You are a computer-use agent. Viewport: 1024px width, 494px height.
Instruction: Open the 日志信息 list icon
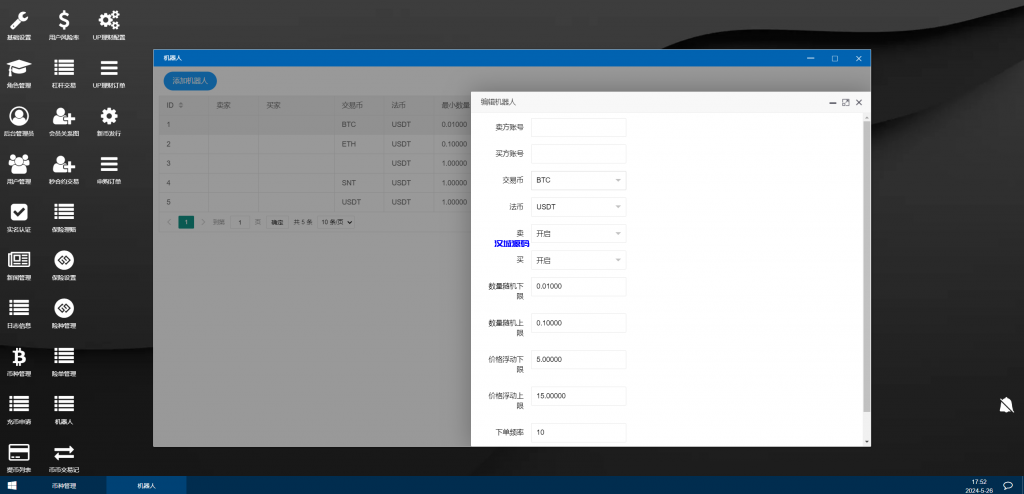point(19,308)
